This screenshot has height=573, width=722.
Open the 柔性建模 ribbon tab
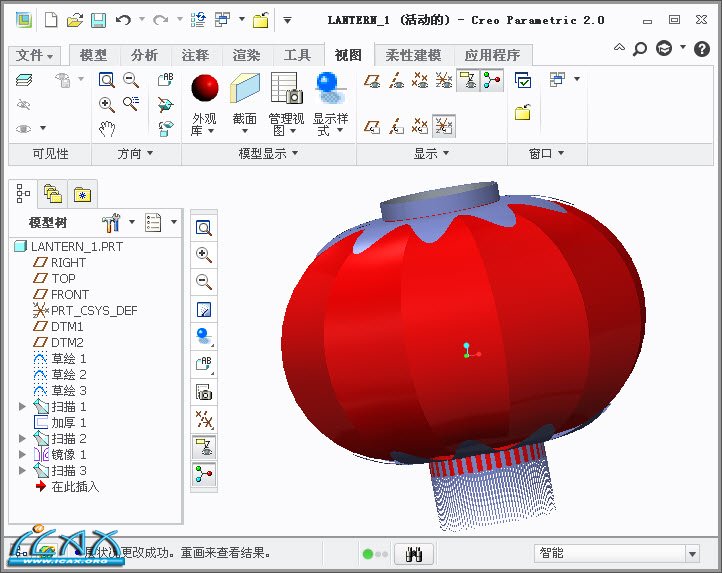414,55
